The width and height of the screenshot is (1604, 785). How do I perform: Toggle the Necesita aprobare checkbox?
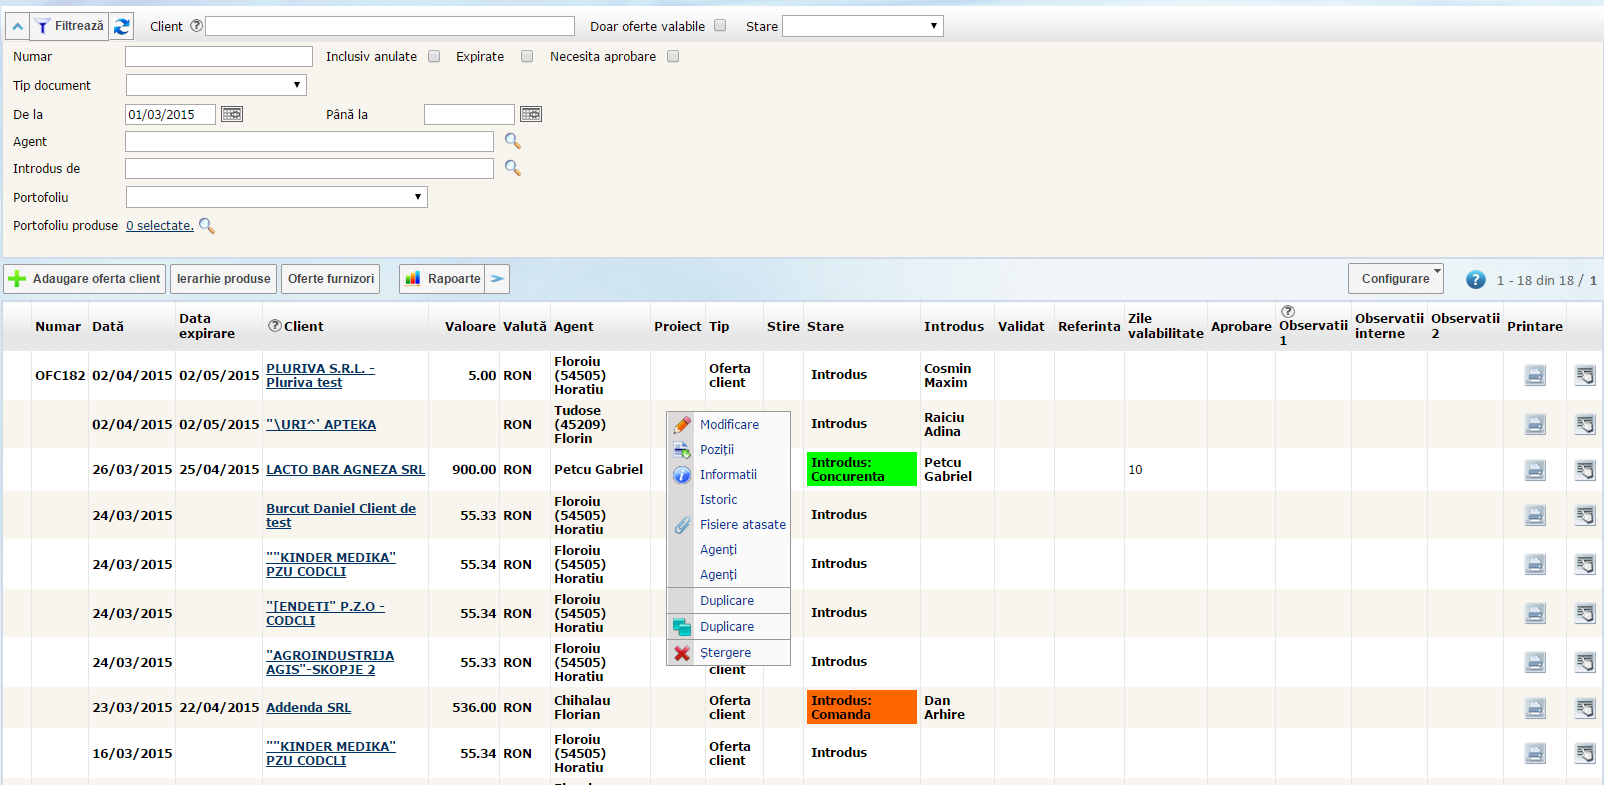pos(673,57)
